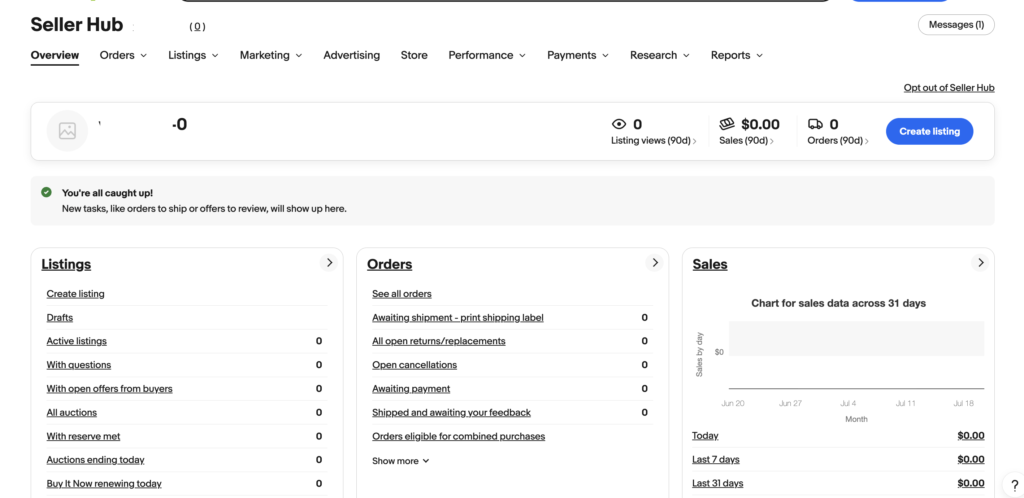Open Auctions ending today link
The image size is (1024, 498).
click(95, 460)
